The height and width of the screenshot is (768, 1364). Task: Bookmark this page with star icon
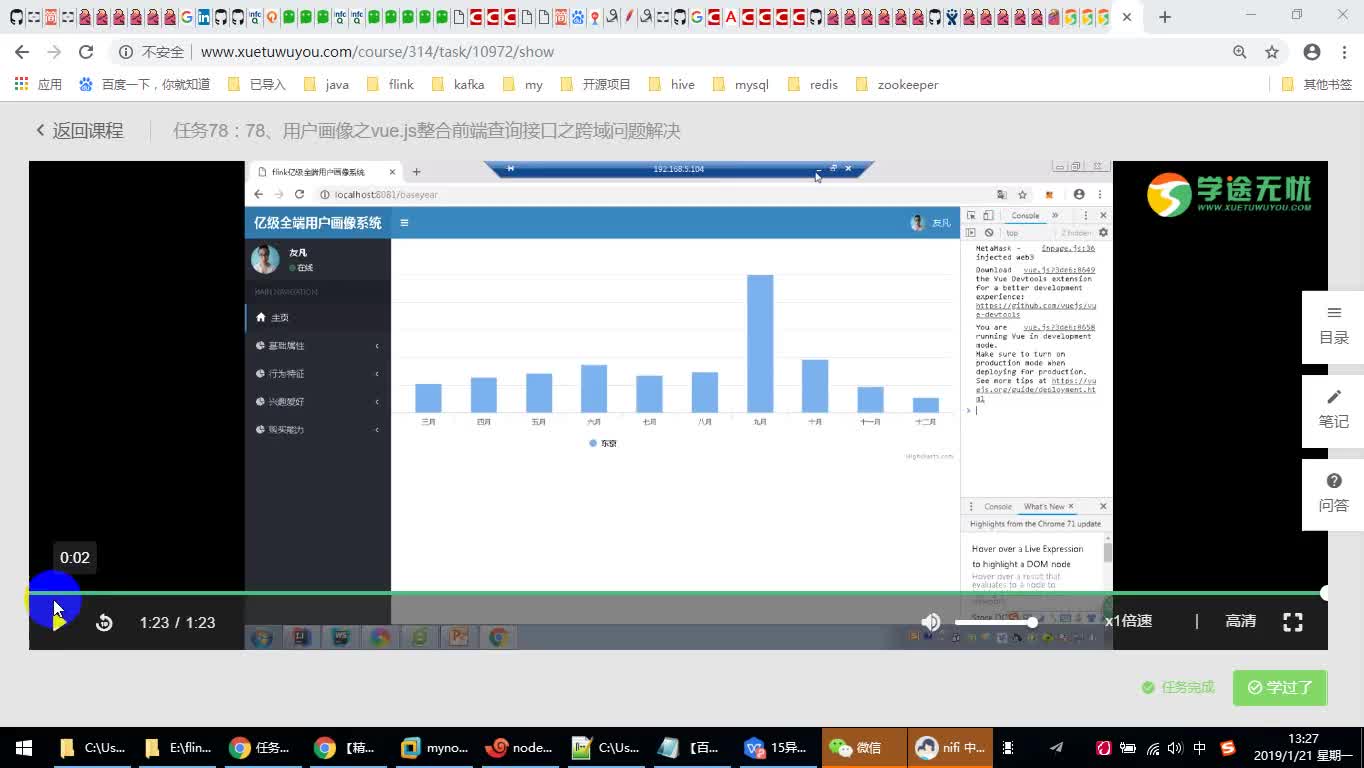(1272, 52)
